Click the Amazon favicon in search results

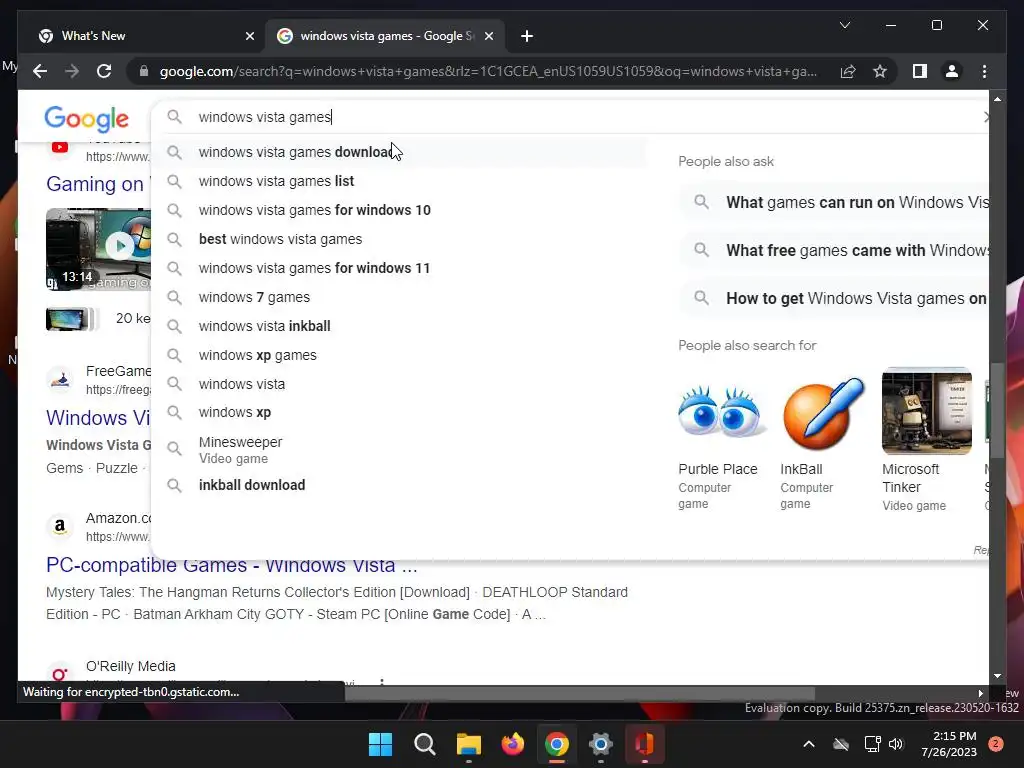60,526
